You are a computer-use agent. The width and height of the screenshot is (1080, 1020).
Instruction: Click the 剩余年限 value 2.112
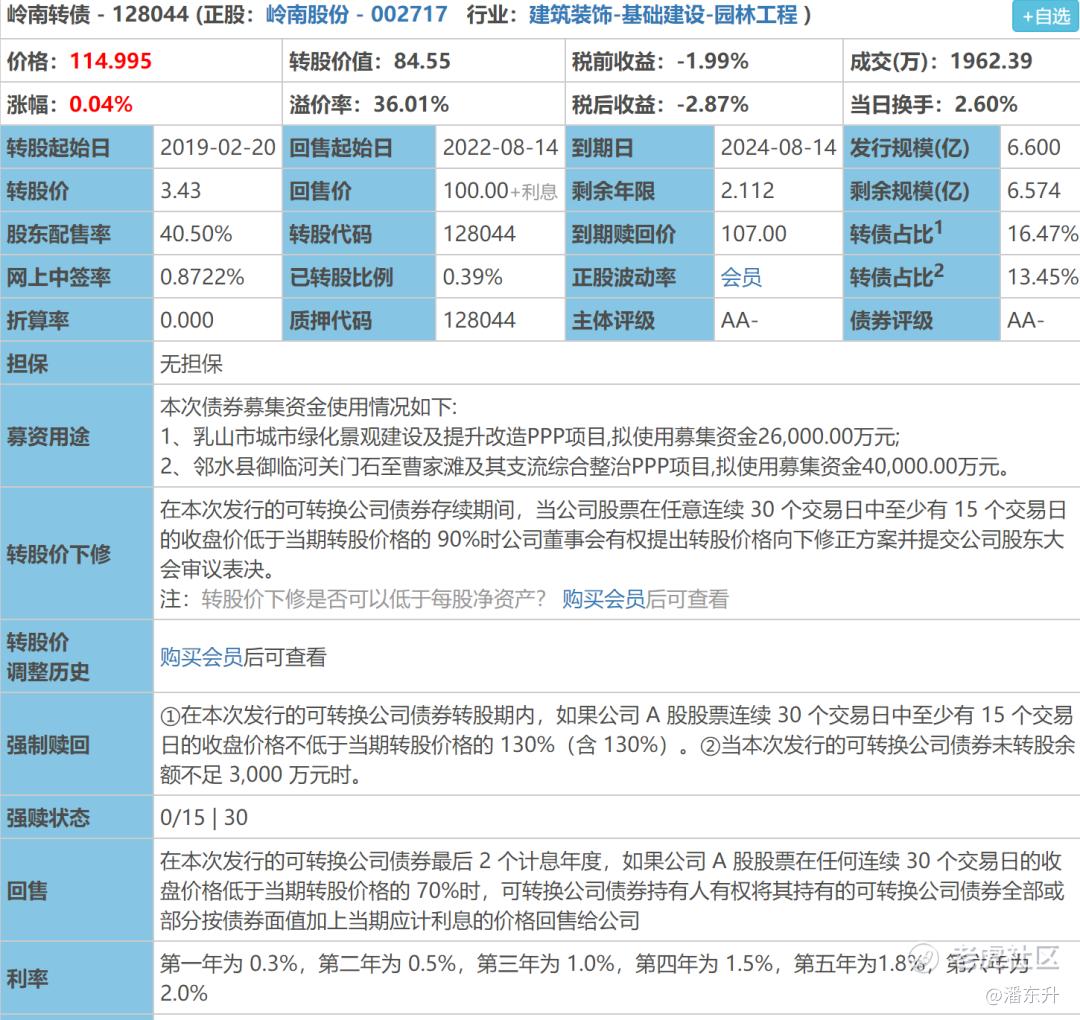click(x=747, y=191)
